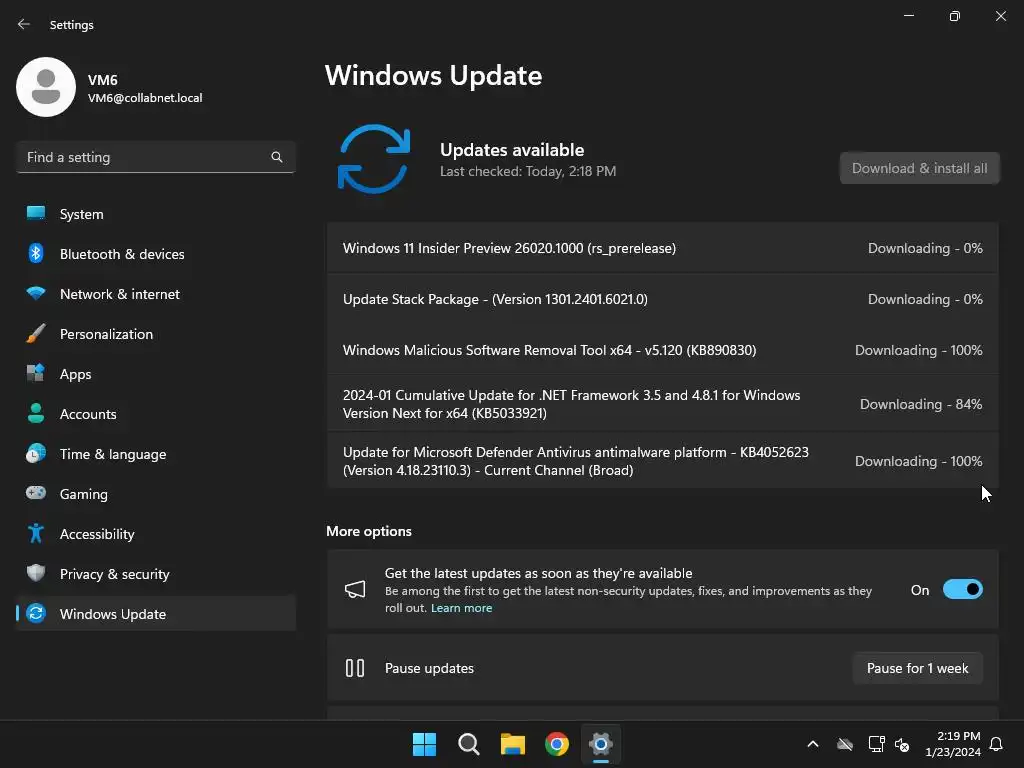Select Privacy & security
The height and width of the screenshot is (768, 1024).
(155, 574)
